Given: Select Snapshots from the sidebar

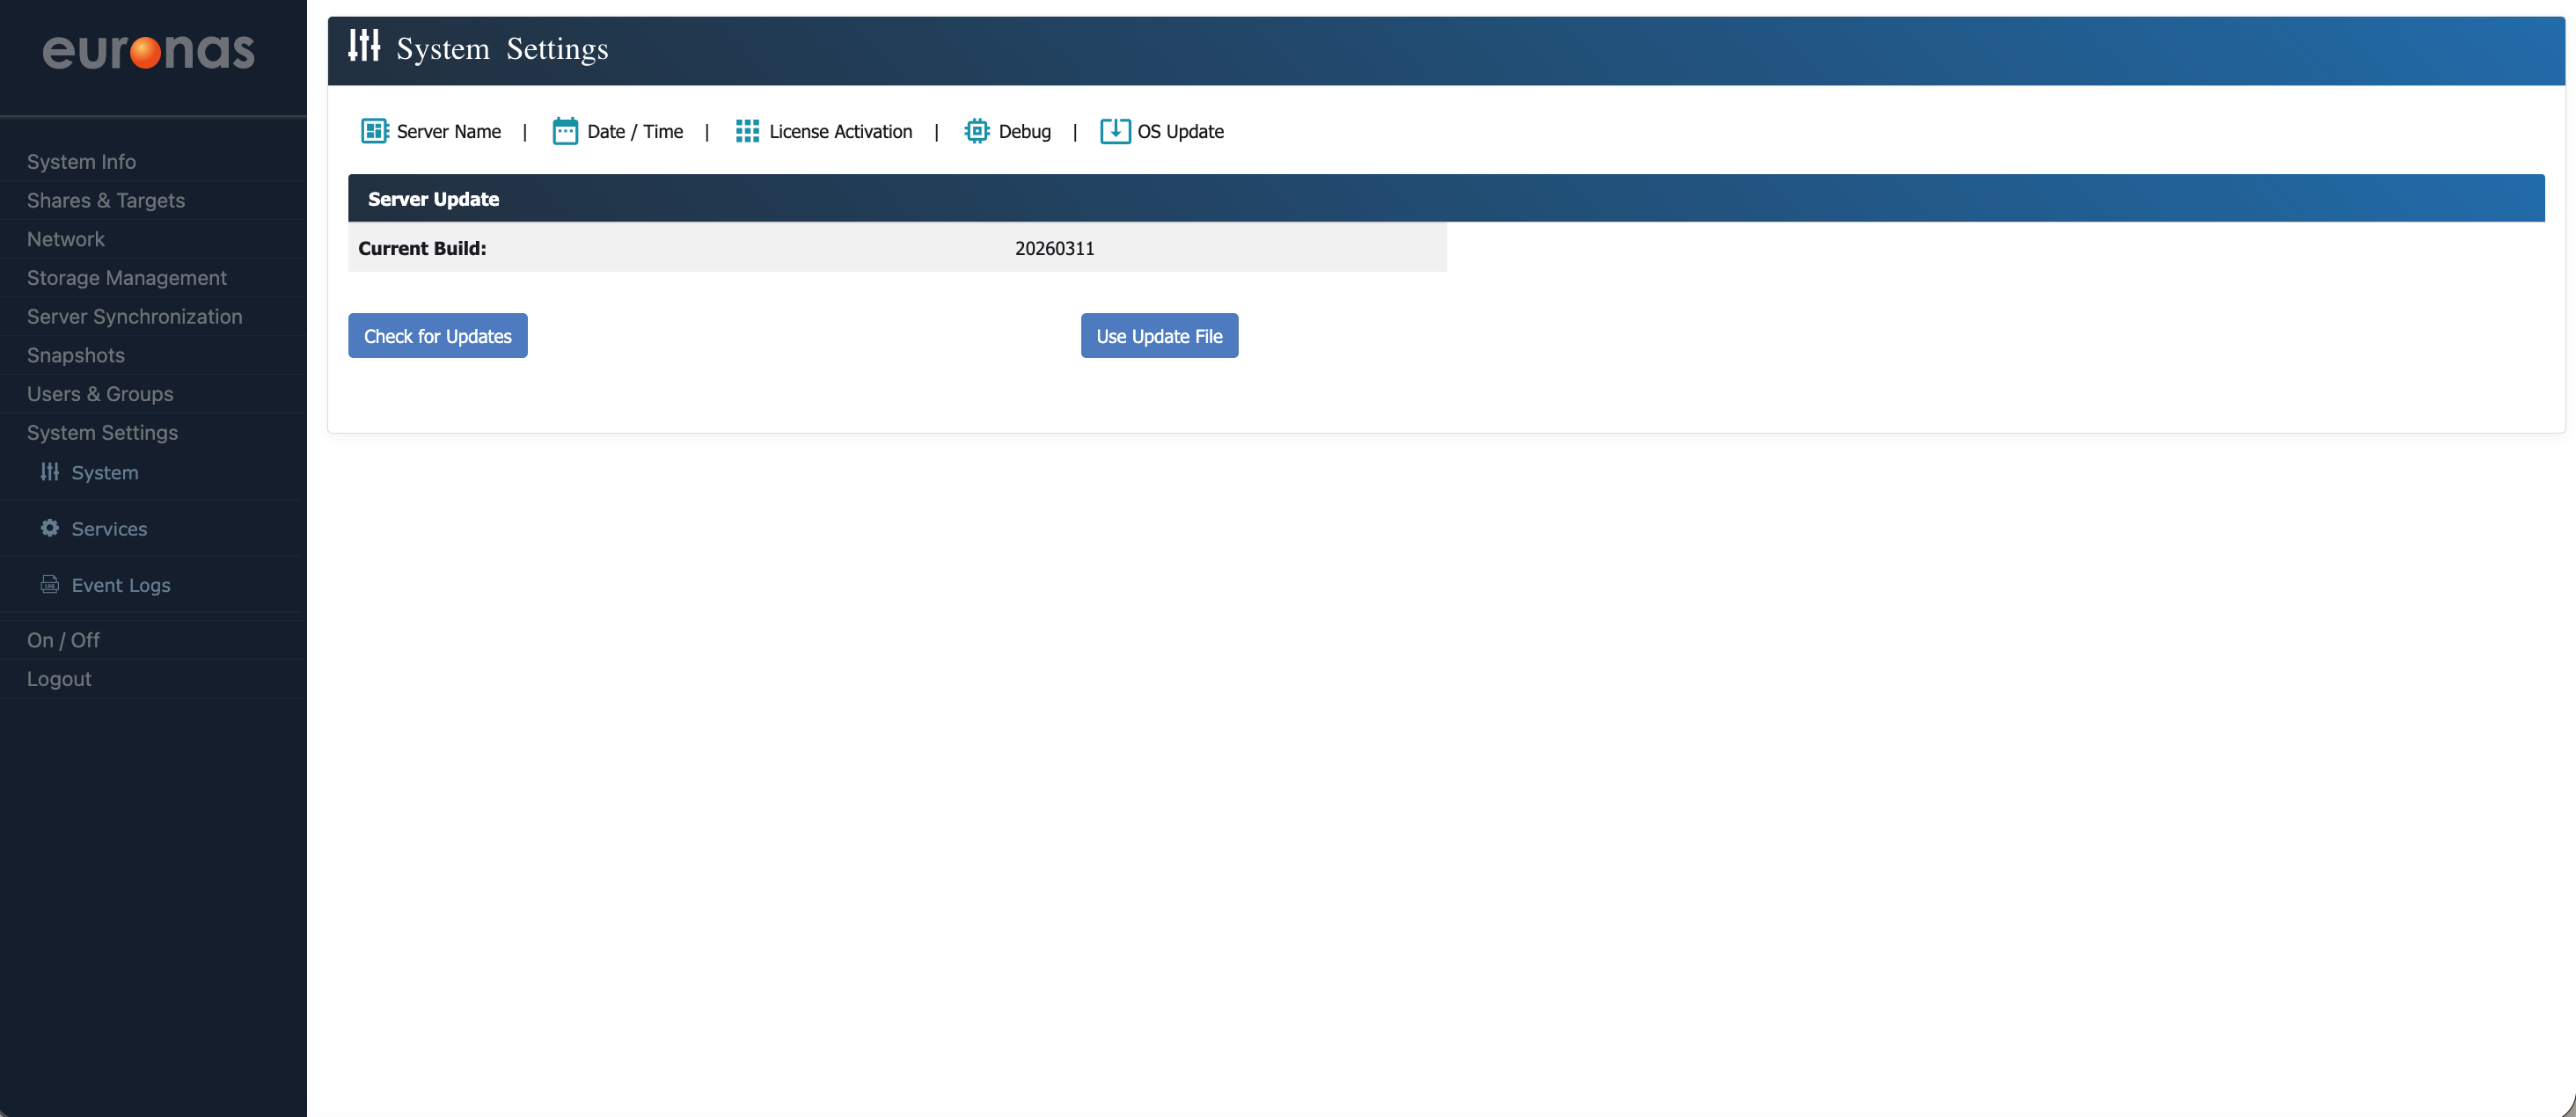Looking at the screenshot, I should point(76,355).
